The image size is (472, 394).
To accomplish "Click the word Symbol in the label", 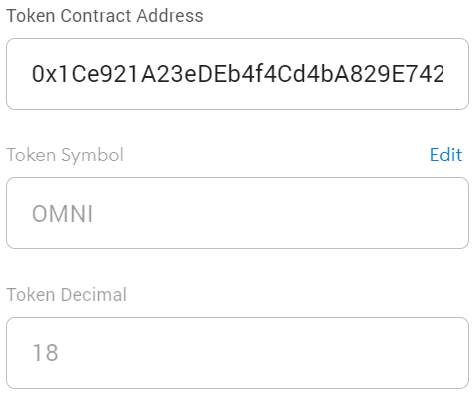I will coord(92,155).
